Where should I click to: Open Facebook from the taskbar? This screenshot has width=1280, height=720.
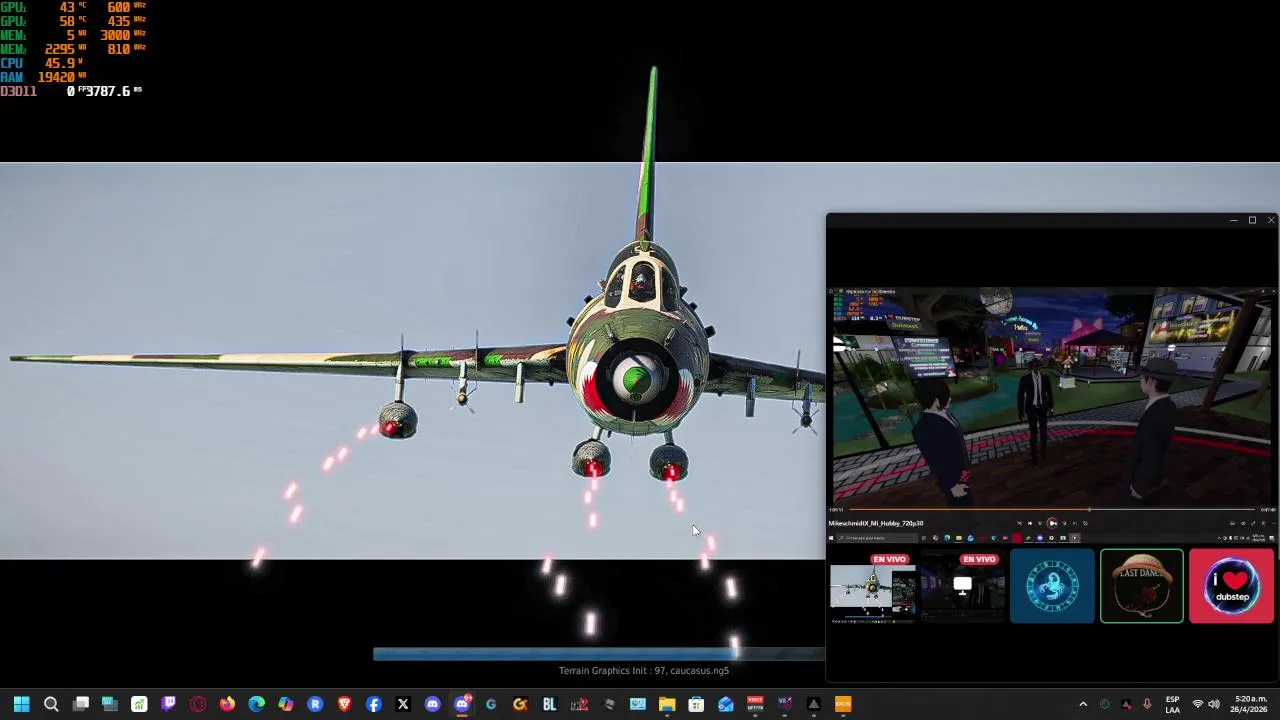tap(374, 704)
